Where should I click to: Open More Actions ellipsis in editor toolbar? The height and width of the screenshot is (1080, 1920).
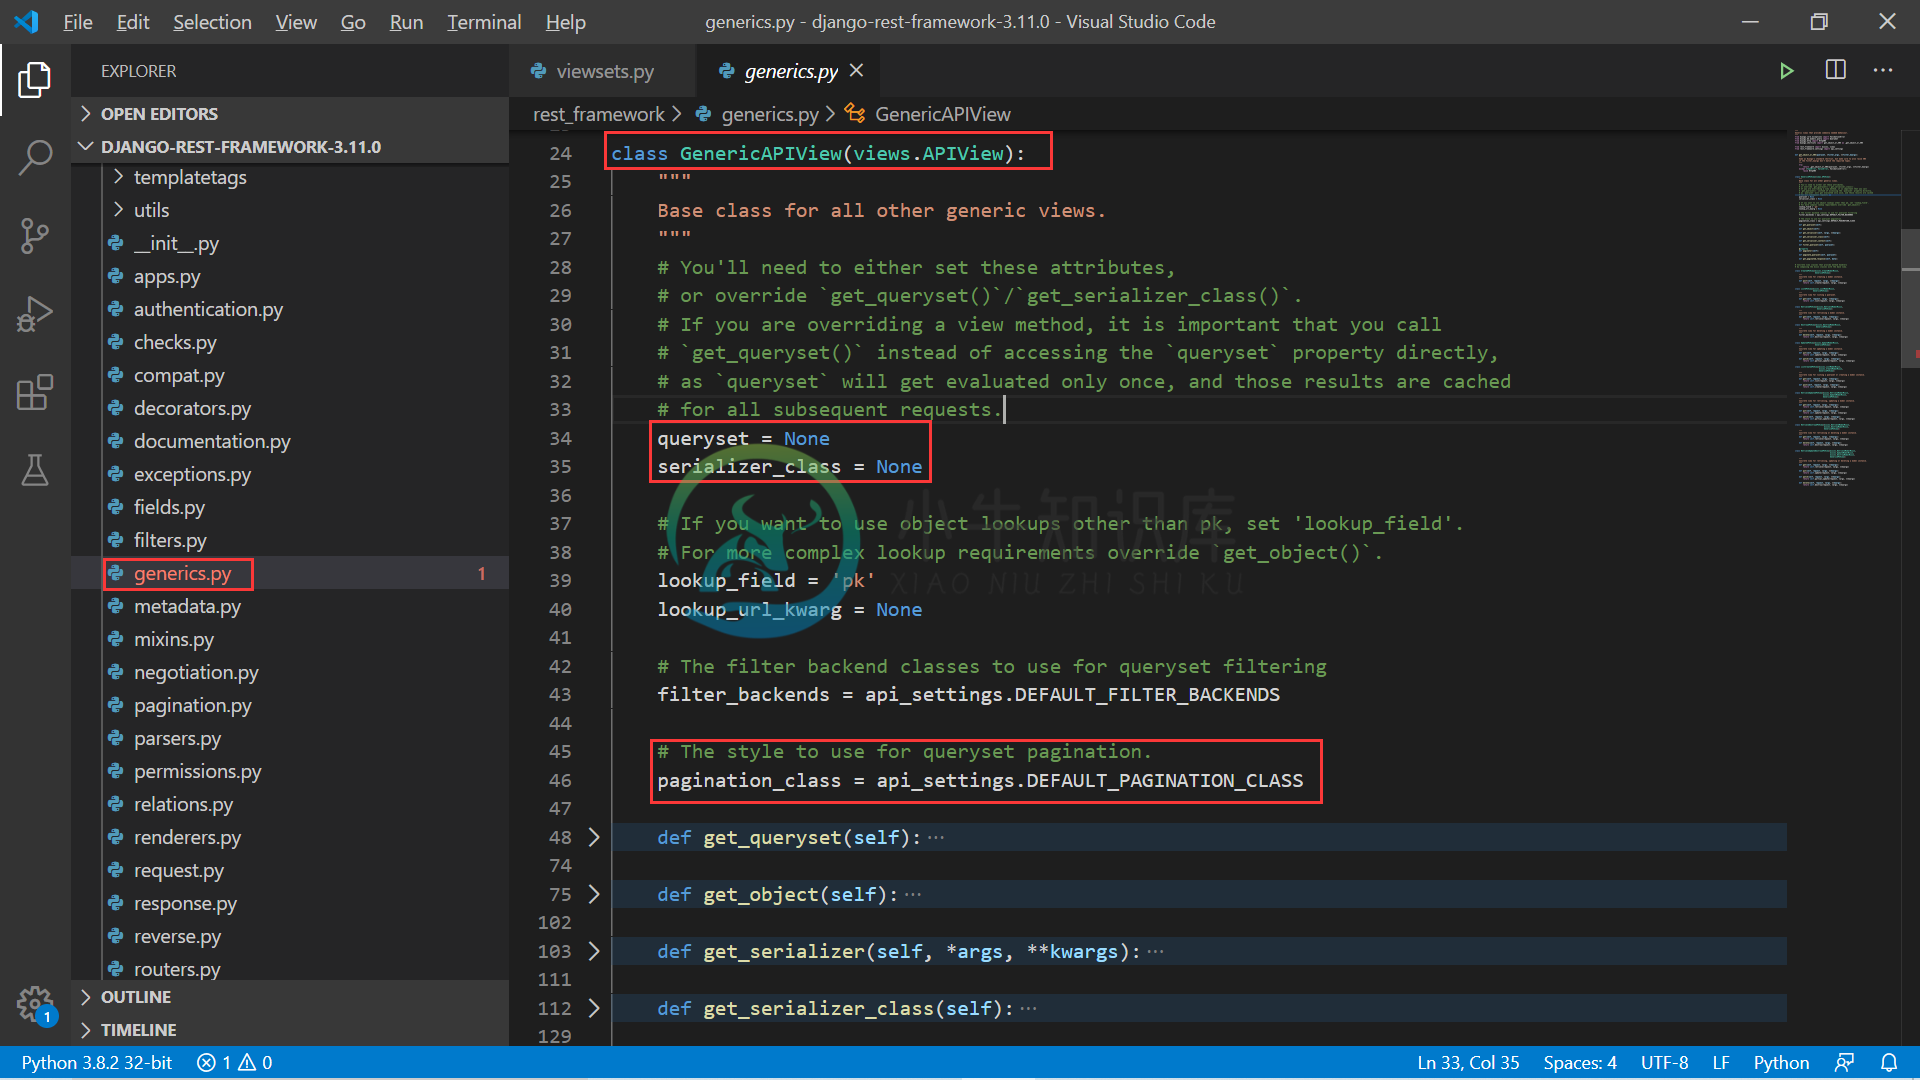click(1883, 70)
